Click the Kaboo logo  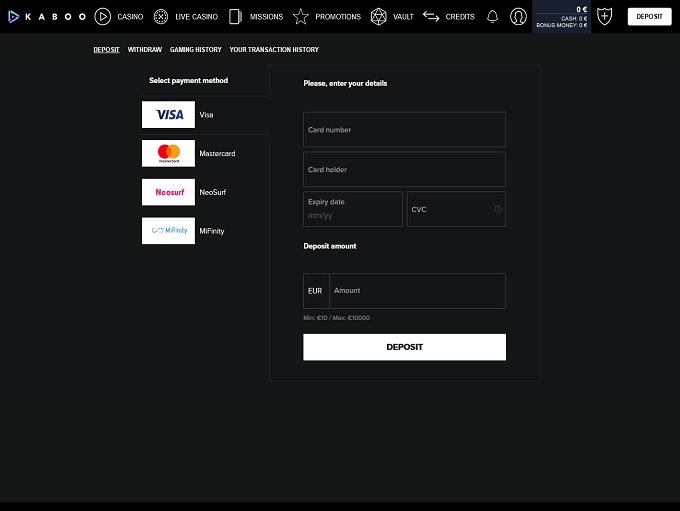(x=47, y=16)
